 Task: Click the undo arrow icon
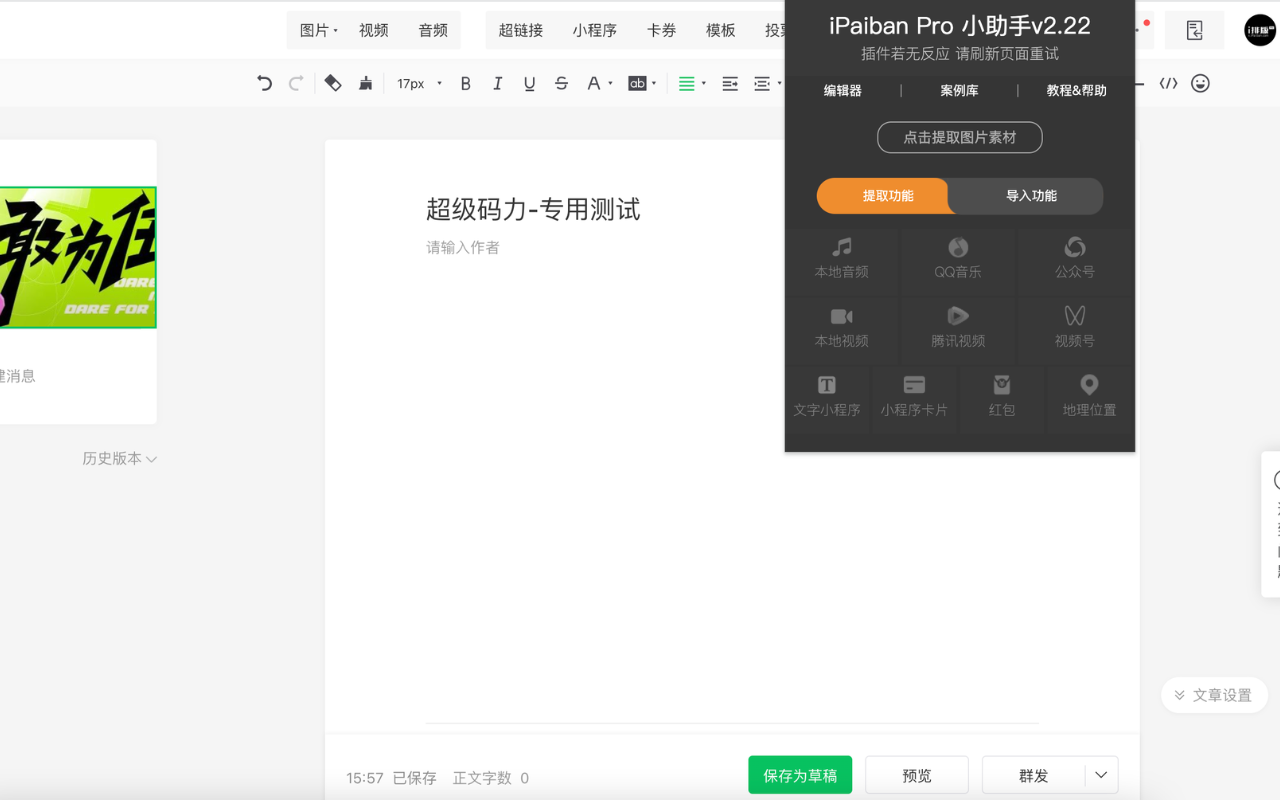(264, 84)
